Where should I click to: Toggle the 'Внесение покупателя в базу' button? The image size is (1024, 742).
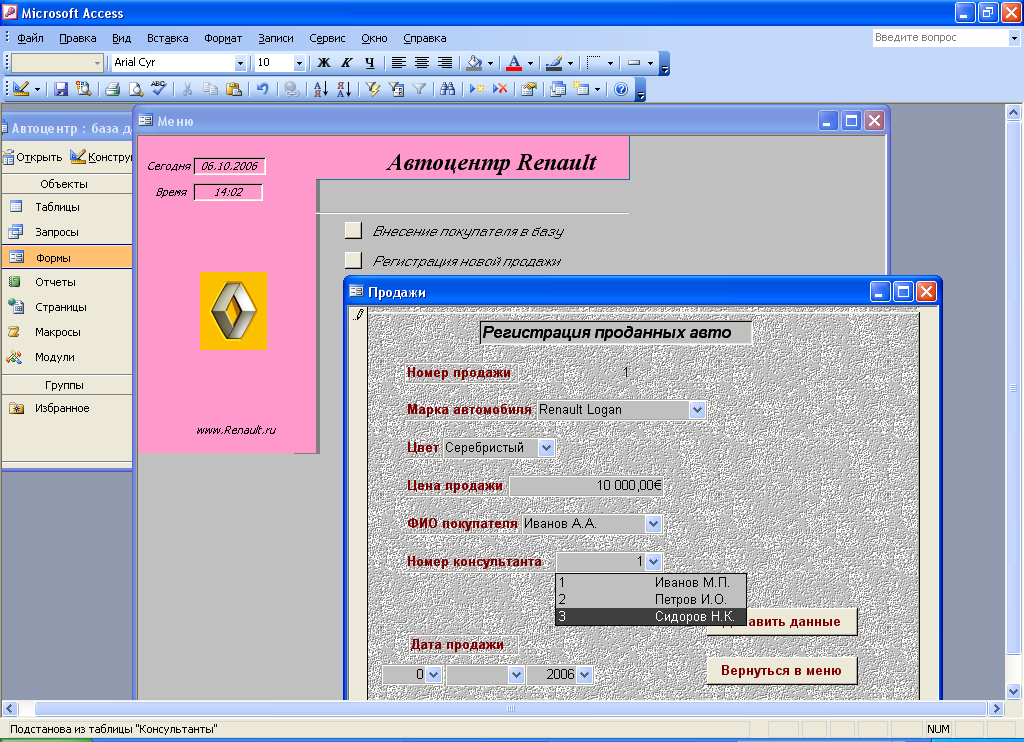coord(353,230)
